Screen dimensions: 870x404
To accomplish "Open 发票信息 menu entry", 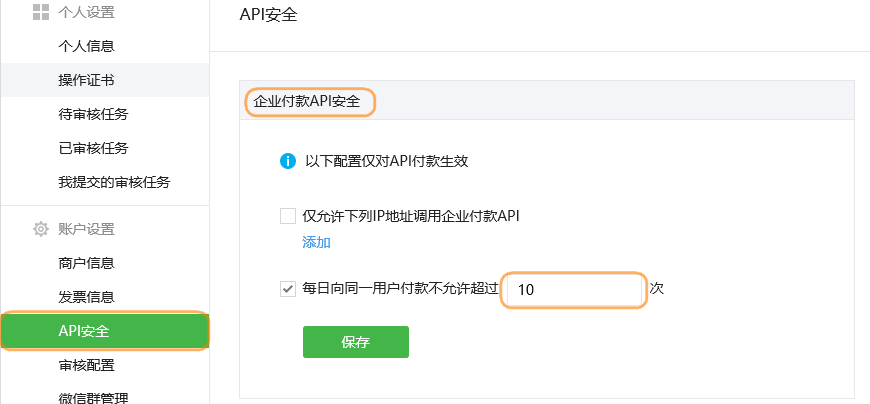I will coord(87,296).
